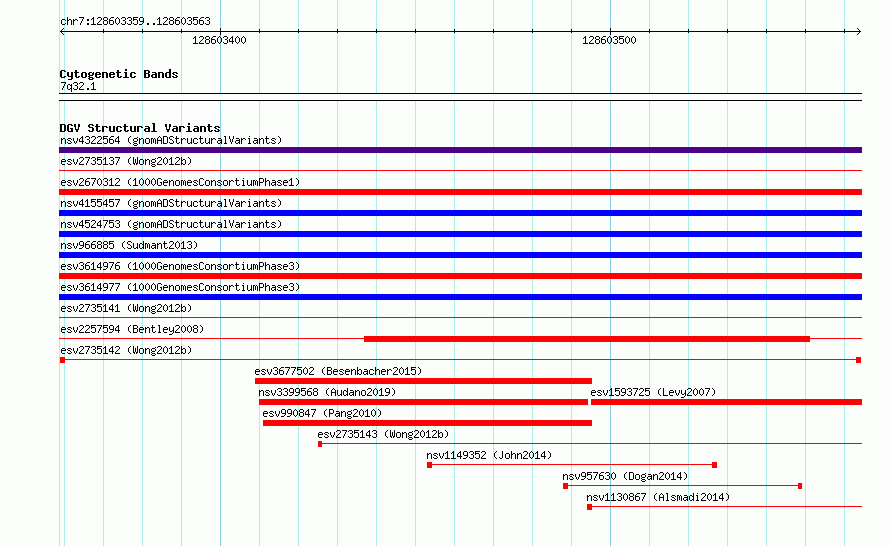Open the nsv966885 (Sudmant2013) label
Viewport: 890px width, 546px height.
pos(129,245)
